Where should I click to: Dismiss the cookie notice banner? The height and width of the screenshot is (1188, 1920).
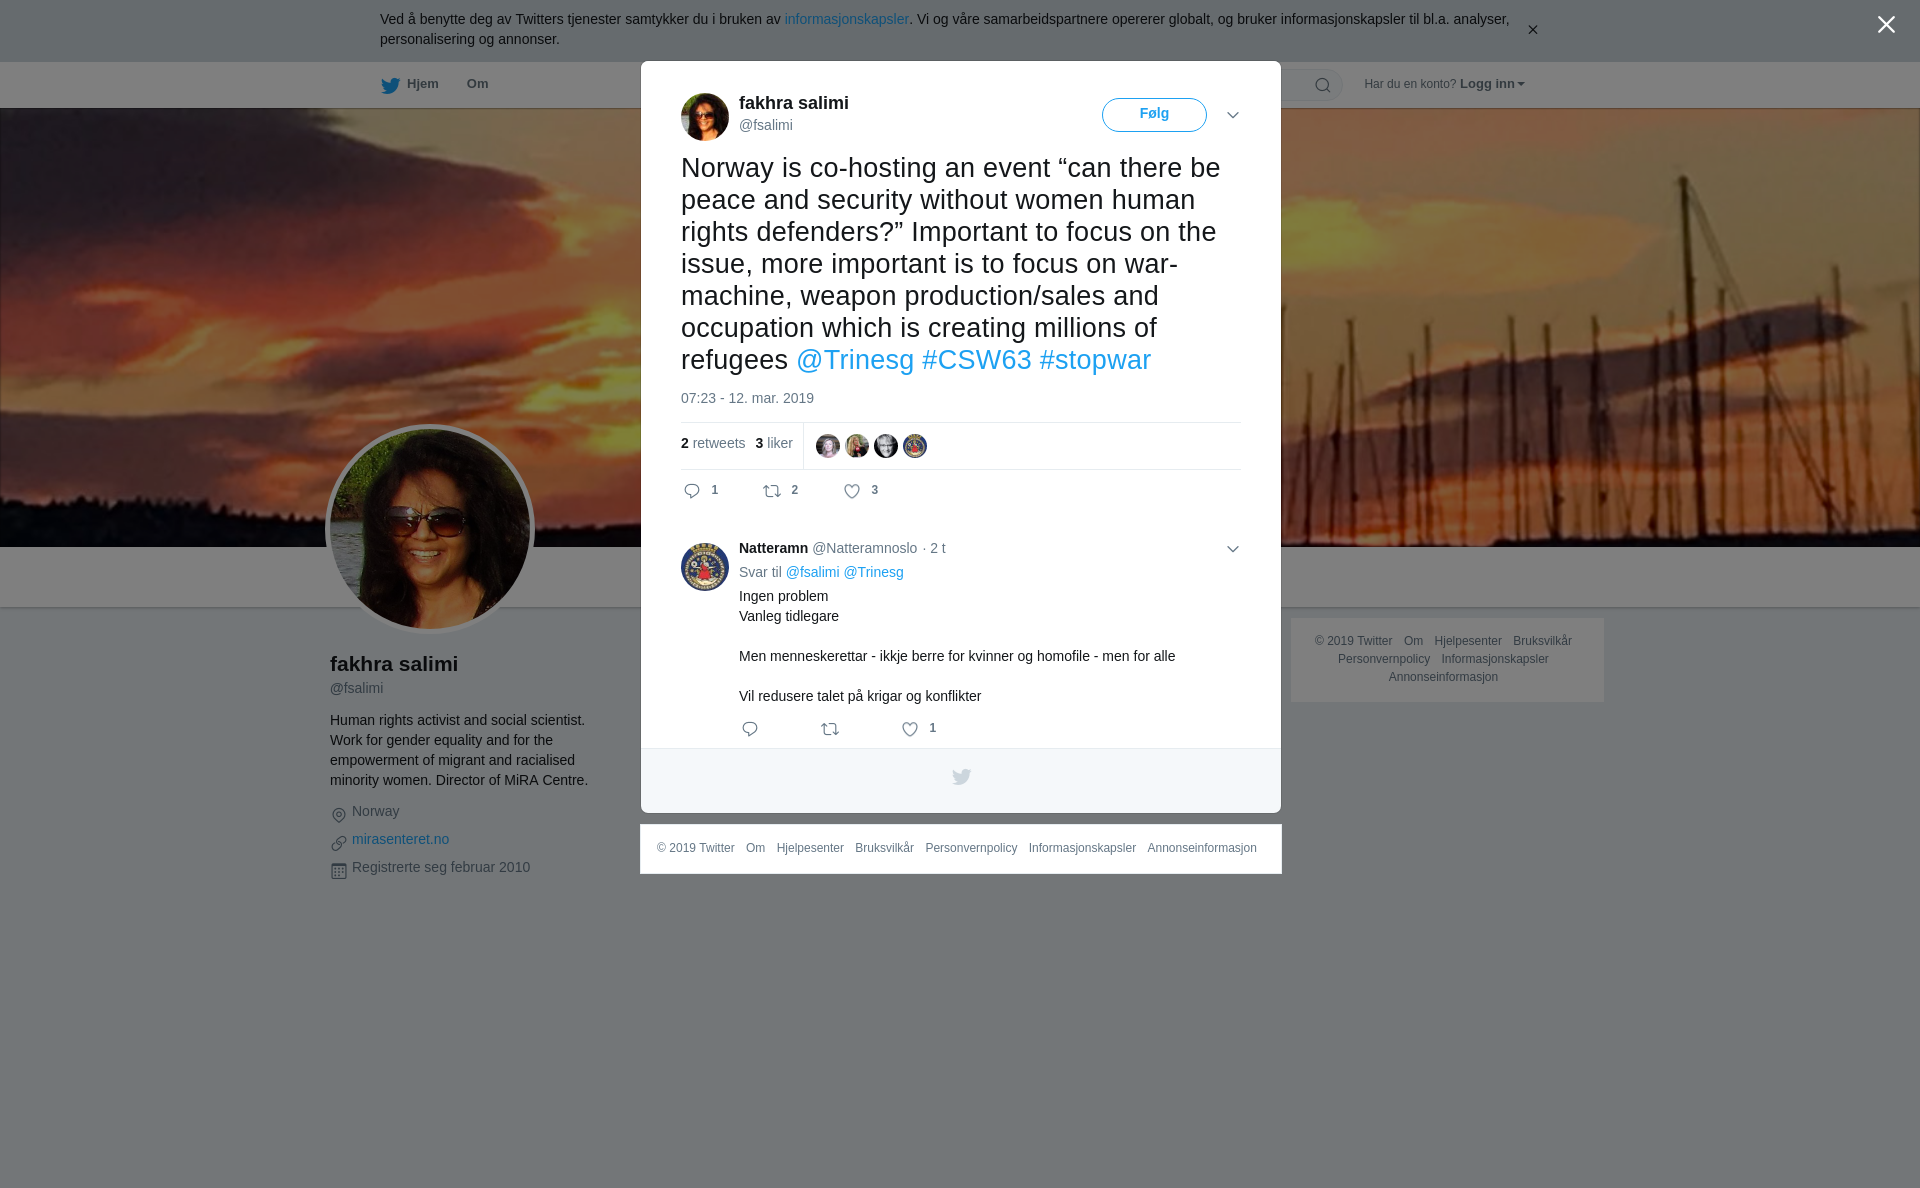[x=1532, y=30]
